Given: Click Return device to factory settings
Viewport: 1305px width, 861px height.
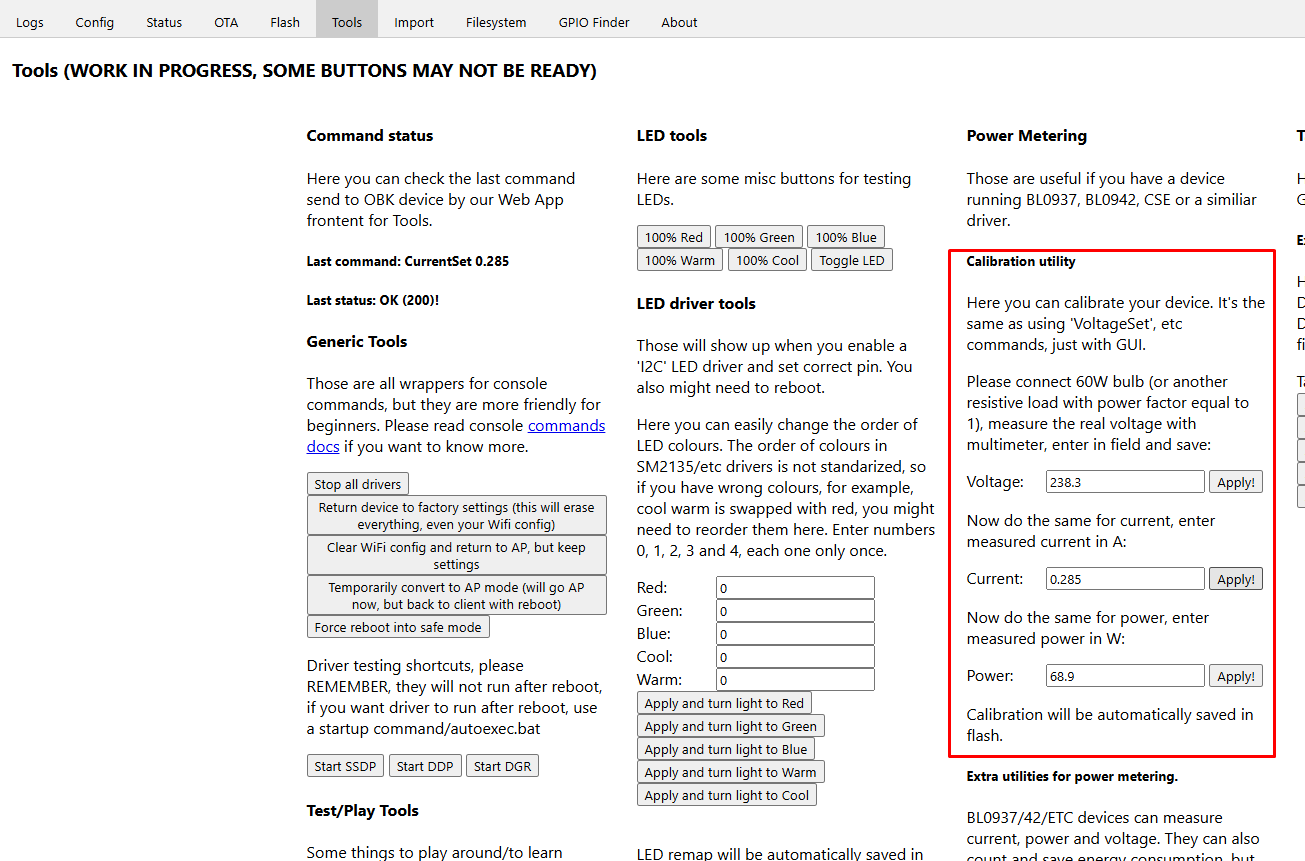Looking at the screenshot, I should point(457,515).
